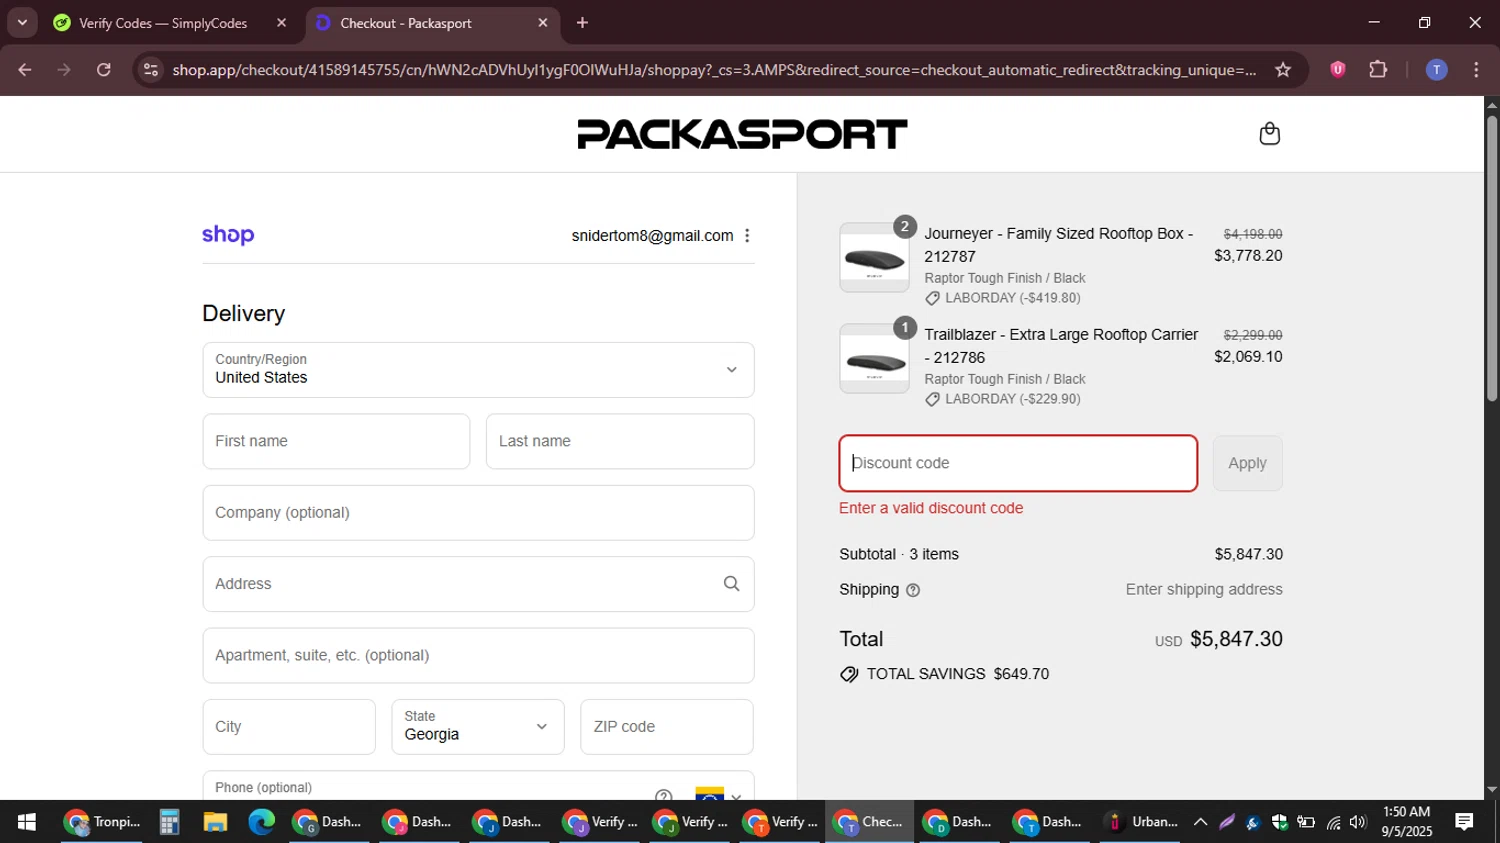Switch to the Urban taskbar app
Screen dimensions: 1500x843
(x=1141, y=822)
